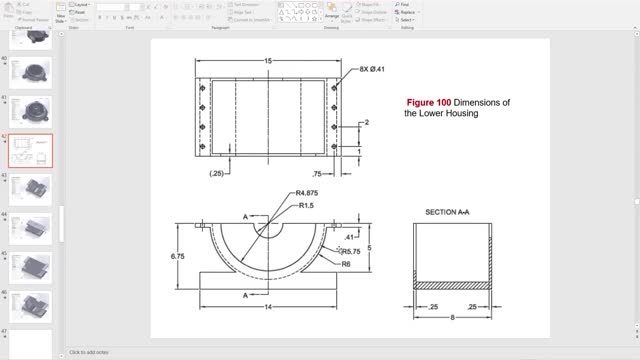640x360 pixels.
Task: Select slide 44 thumbnail
Action: click(x=31, y=229)
